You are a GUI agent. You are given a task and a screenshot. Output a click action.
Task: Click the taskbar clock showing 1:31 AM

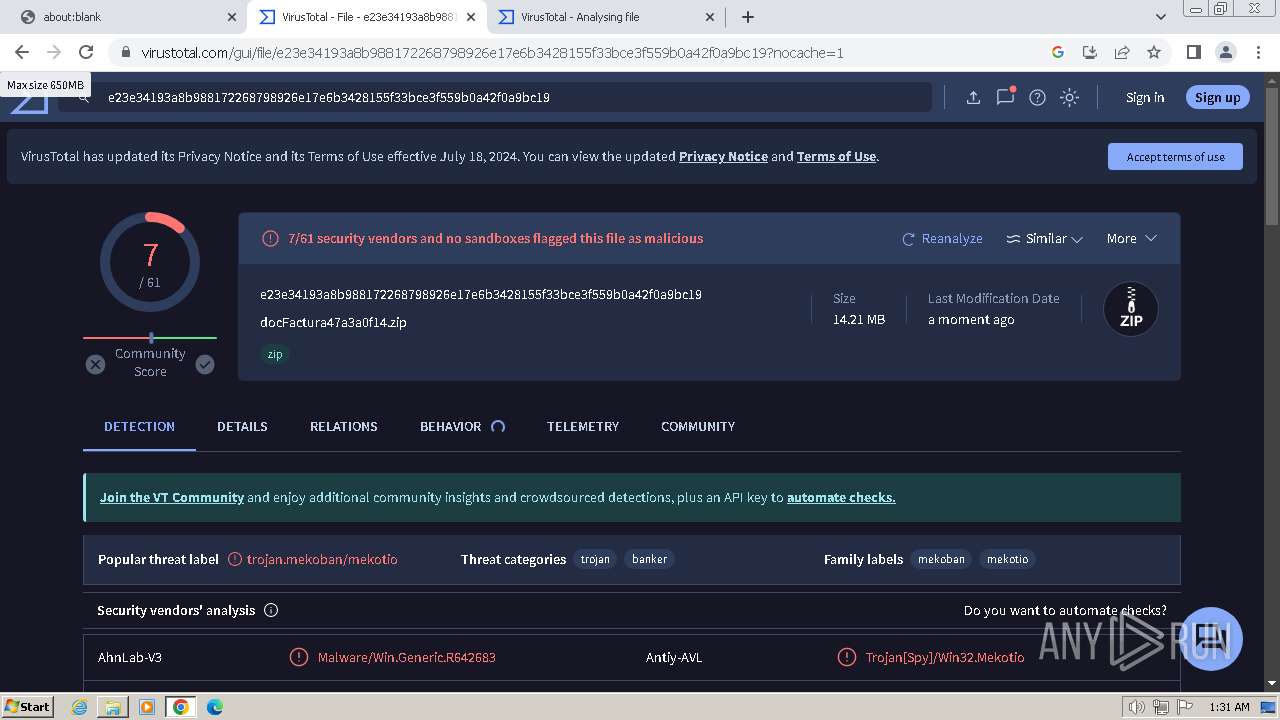pos(1229,707)
